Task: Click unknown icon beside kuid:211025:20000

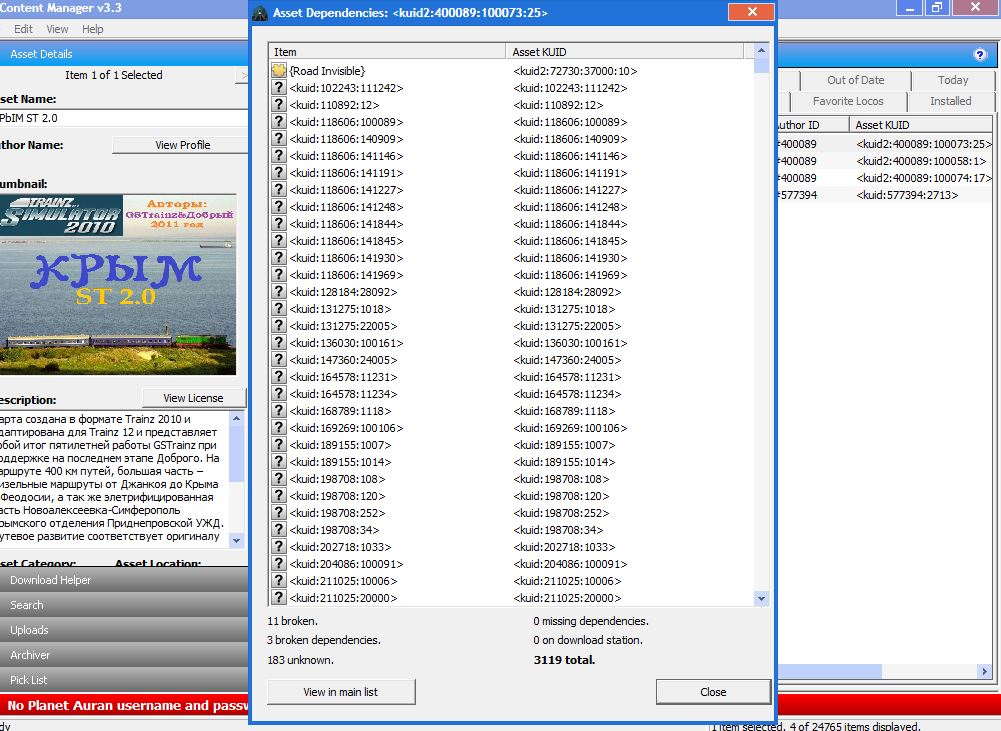Action: (x=278, y=598)
